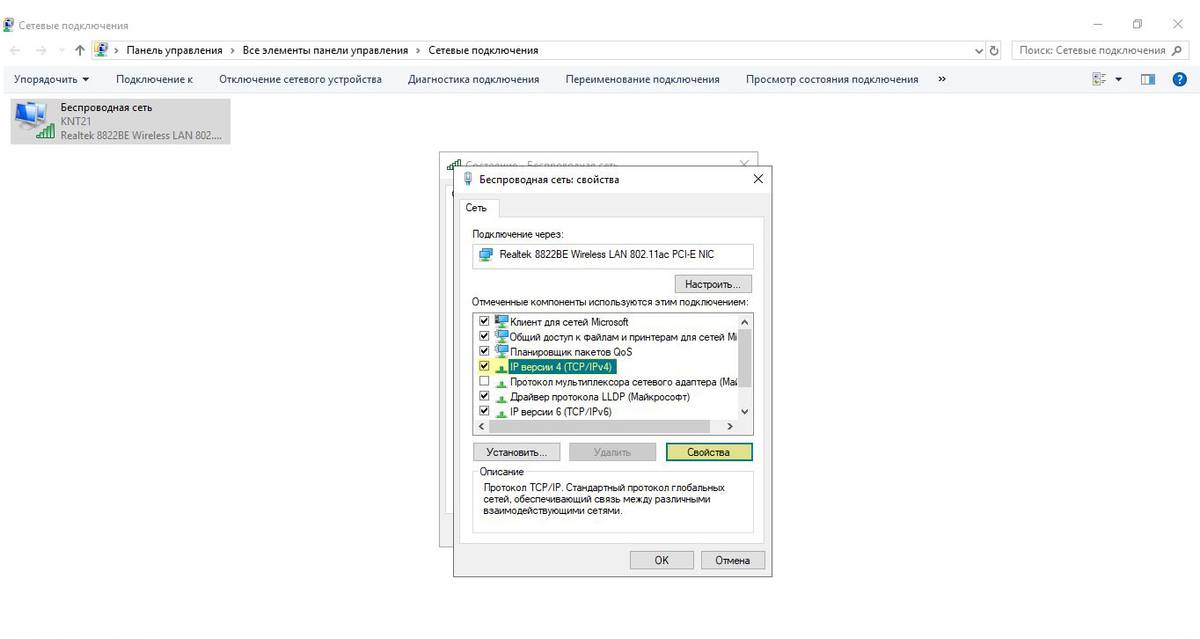Click the Настроить... button

[x=713, y=284]
